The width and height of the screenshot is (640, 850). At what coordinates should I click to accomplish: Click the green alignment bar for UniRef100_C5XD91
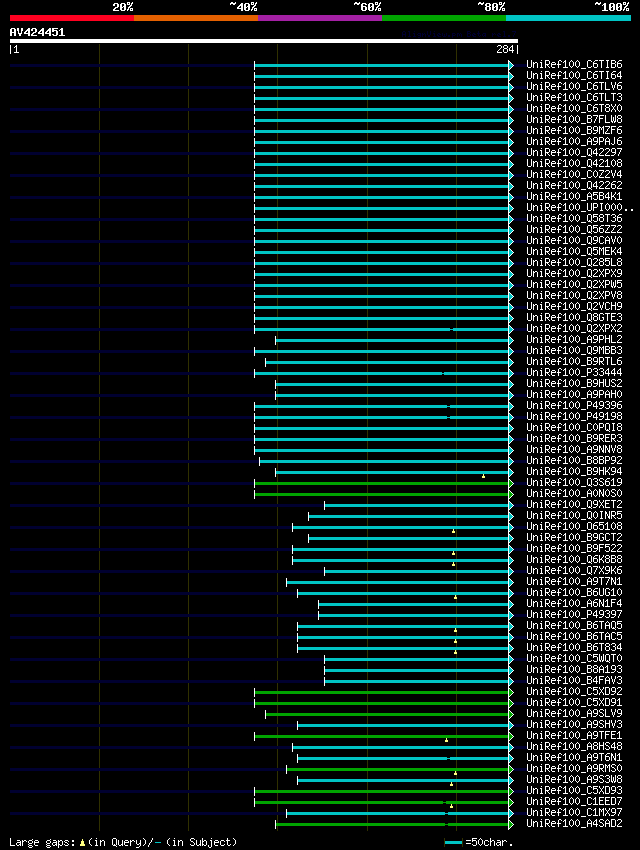[x=382, y=703]
